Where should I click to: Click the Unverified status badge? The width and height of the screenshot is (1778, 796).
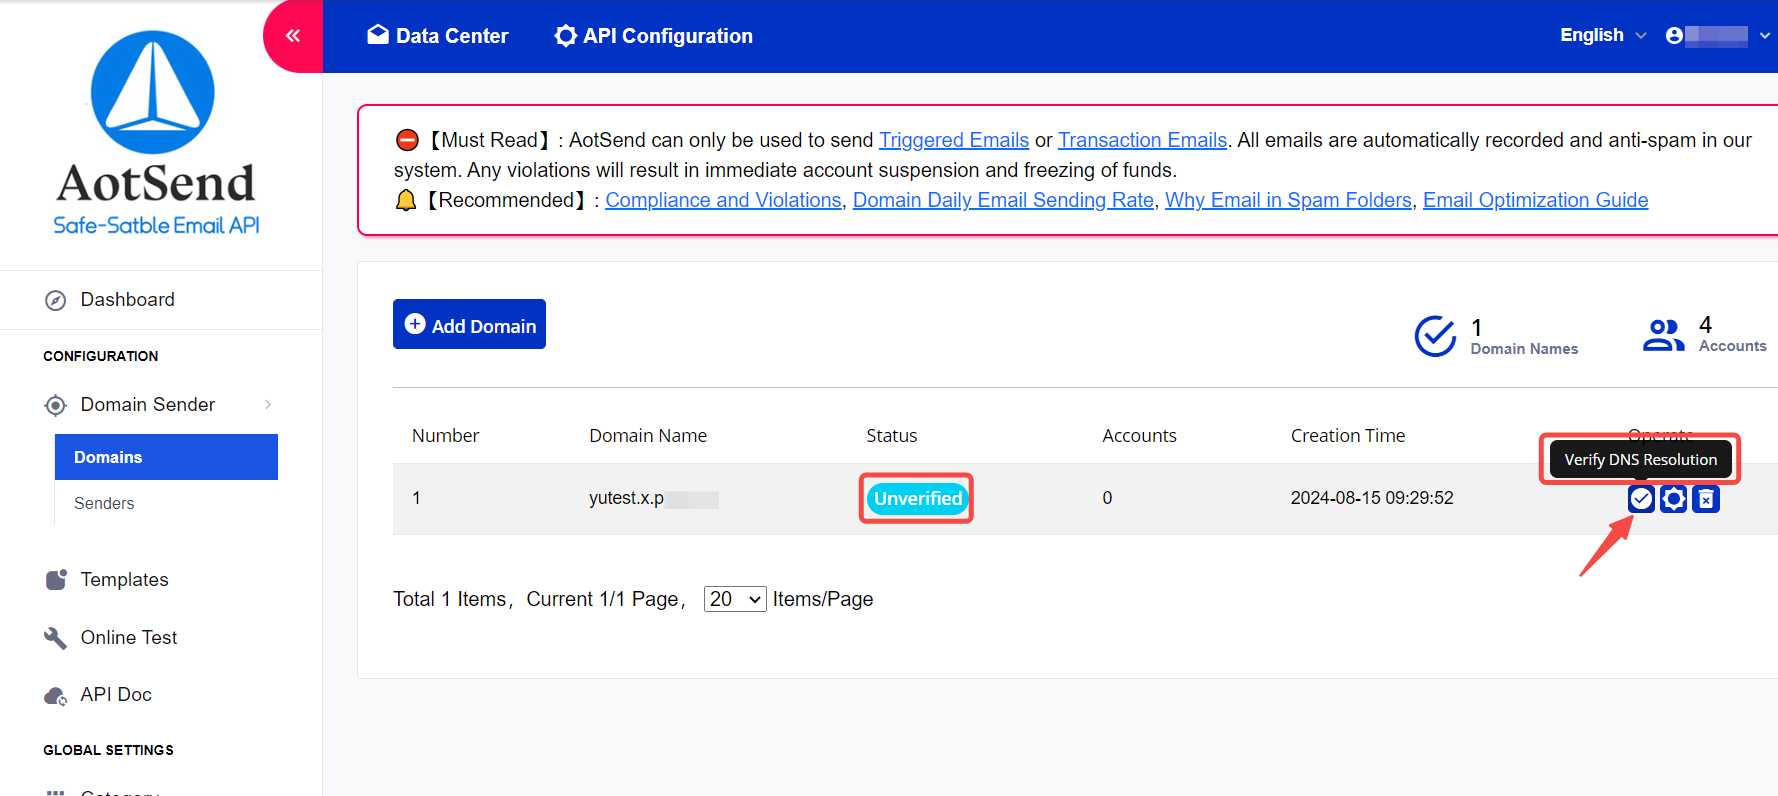(x=917, y=498)
